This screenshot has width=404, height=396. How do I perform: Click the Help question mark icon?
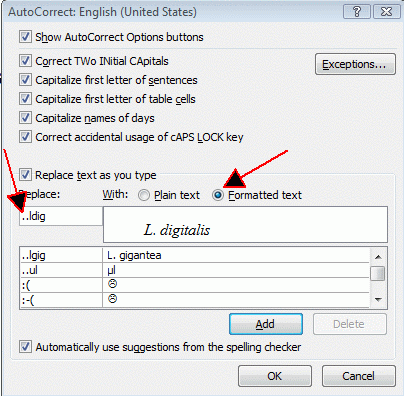click(357, 12)
